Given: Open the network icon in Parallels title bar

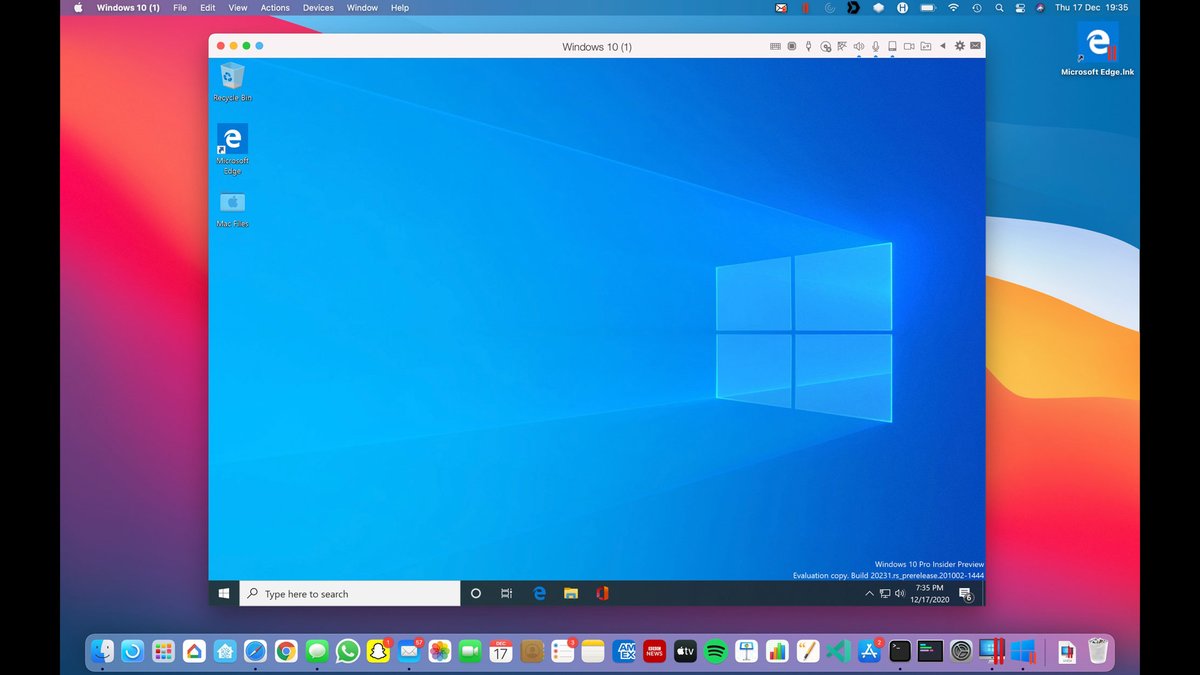Looking at the screenshot, I should (x=842, y=46).
